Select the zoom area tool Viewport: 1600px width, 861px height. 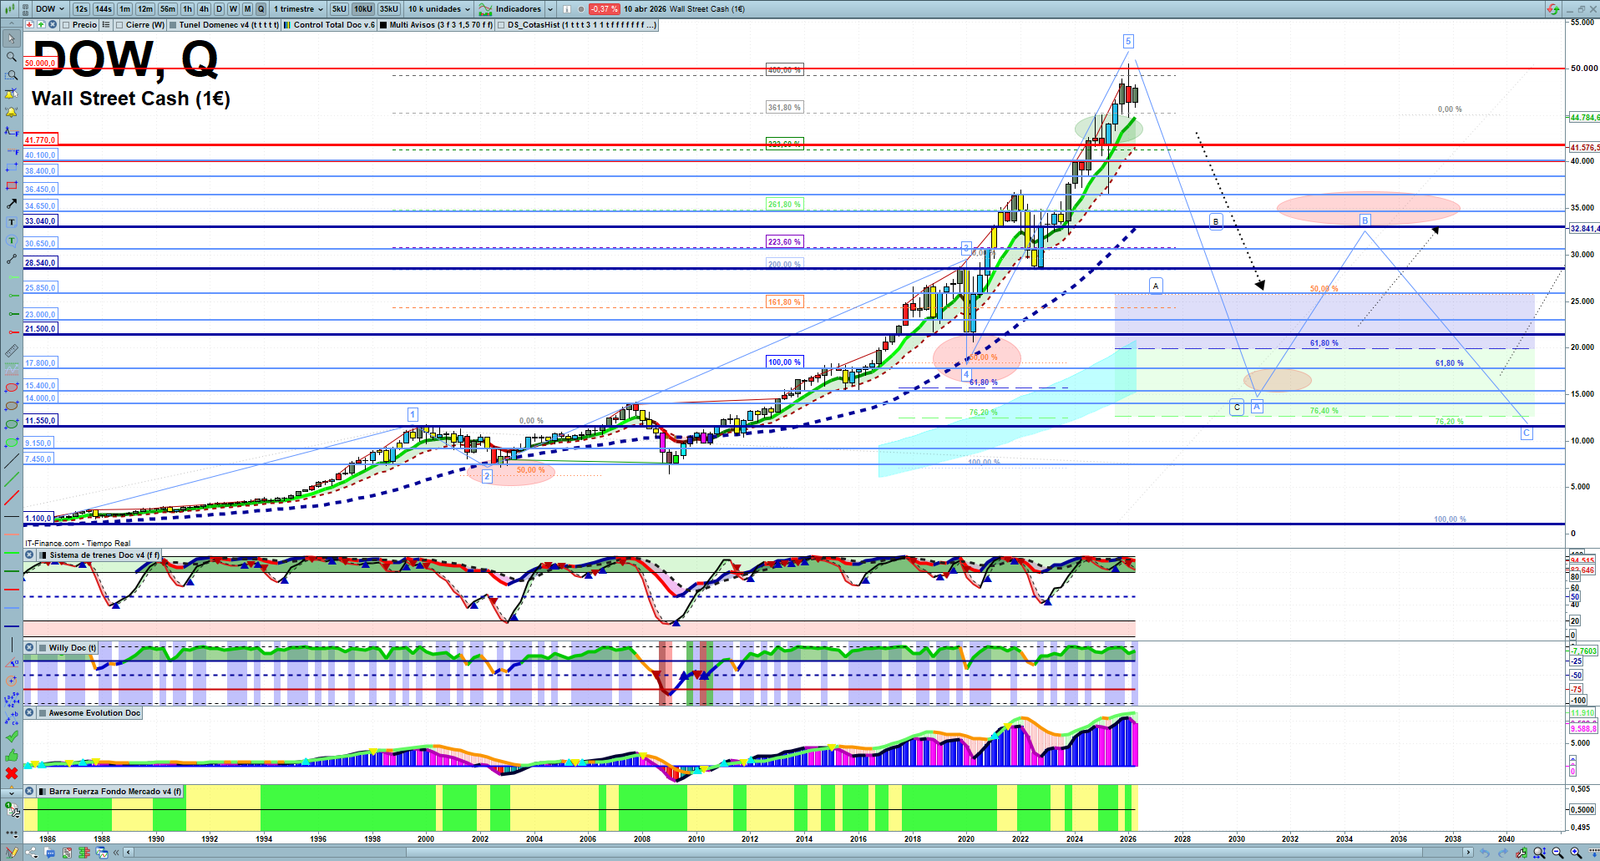(x=11, y=75)
